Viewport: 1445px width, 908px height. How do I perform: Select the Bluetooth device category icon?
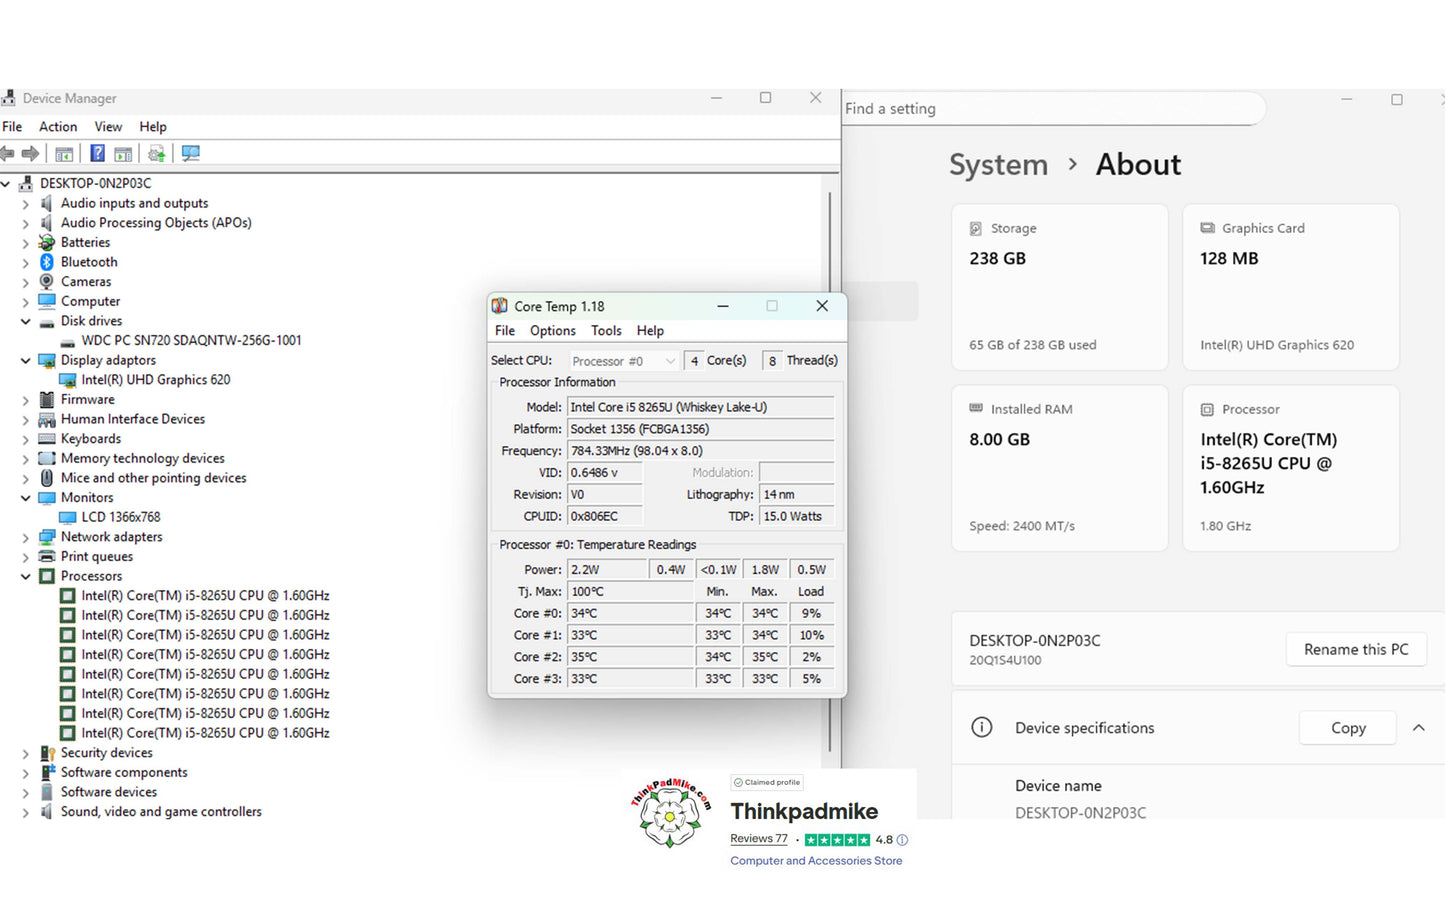point(46,262)
